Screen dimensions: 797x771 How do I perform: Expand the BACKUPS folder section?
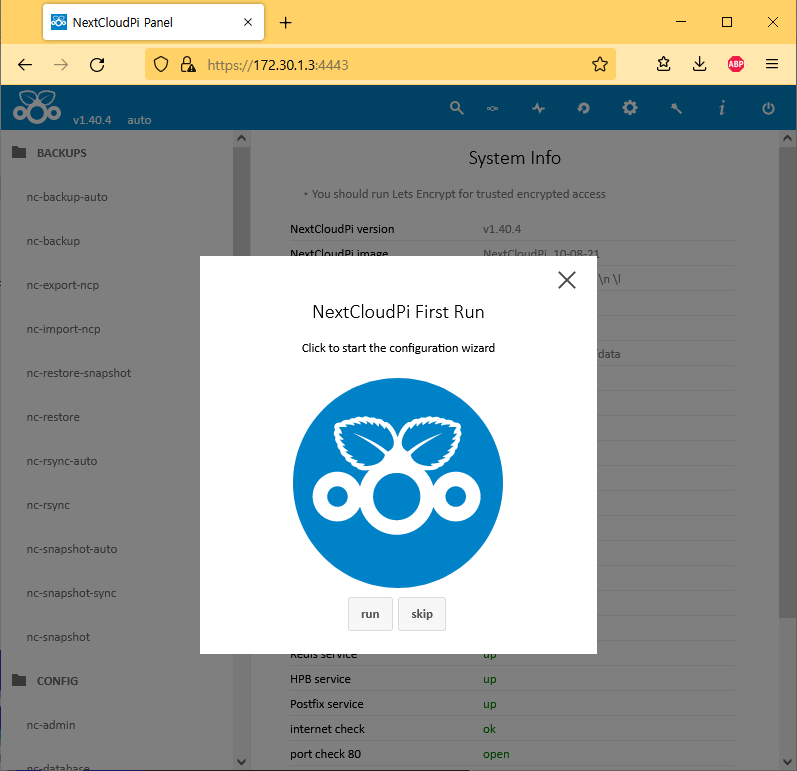(x=49, y=152)
